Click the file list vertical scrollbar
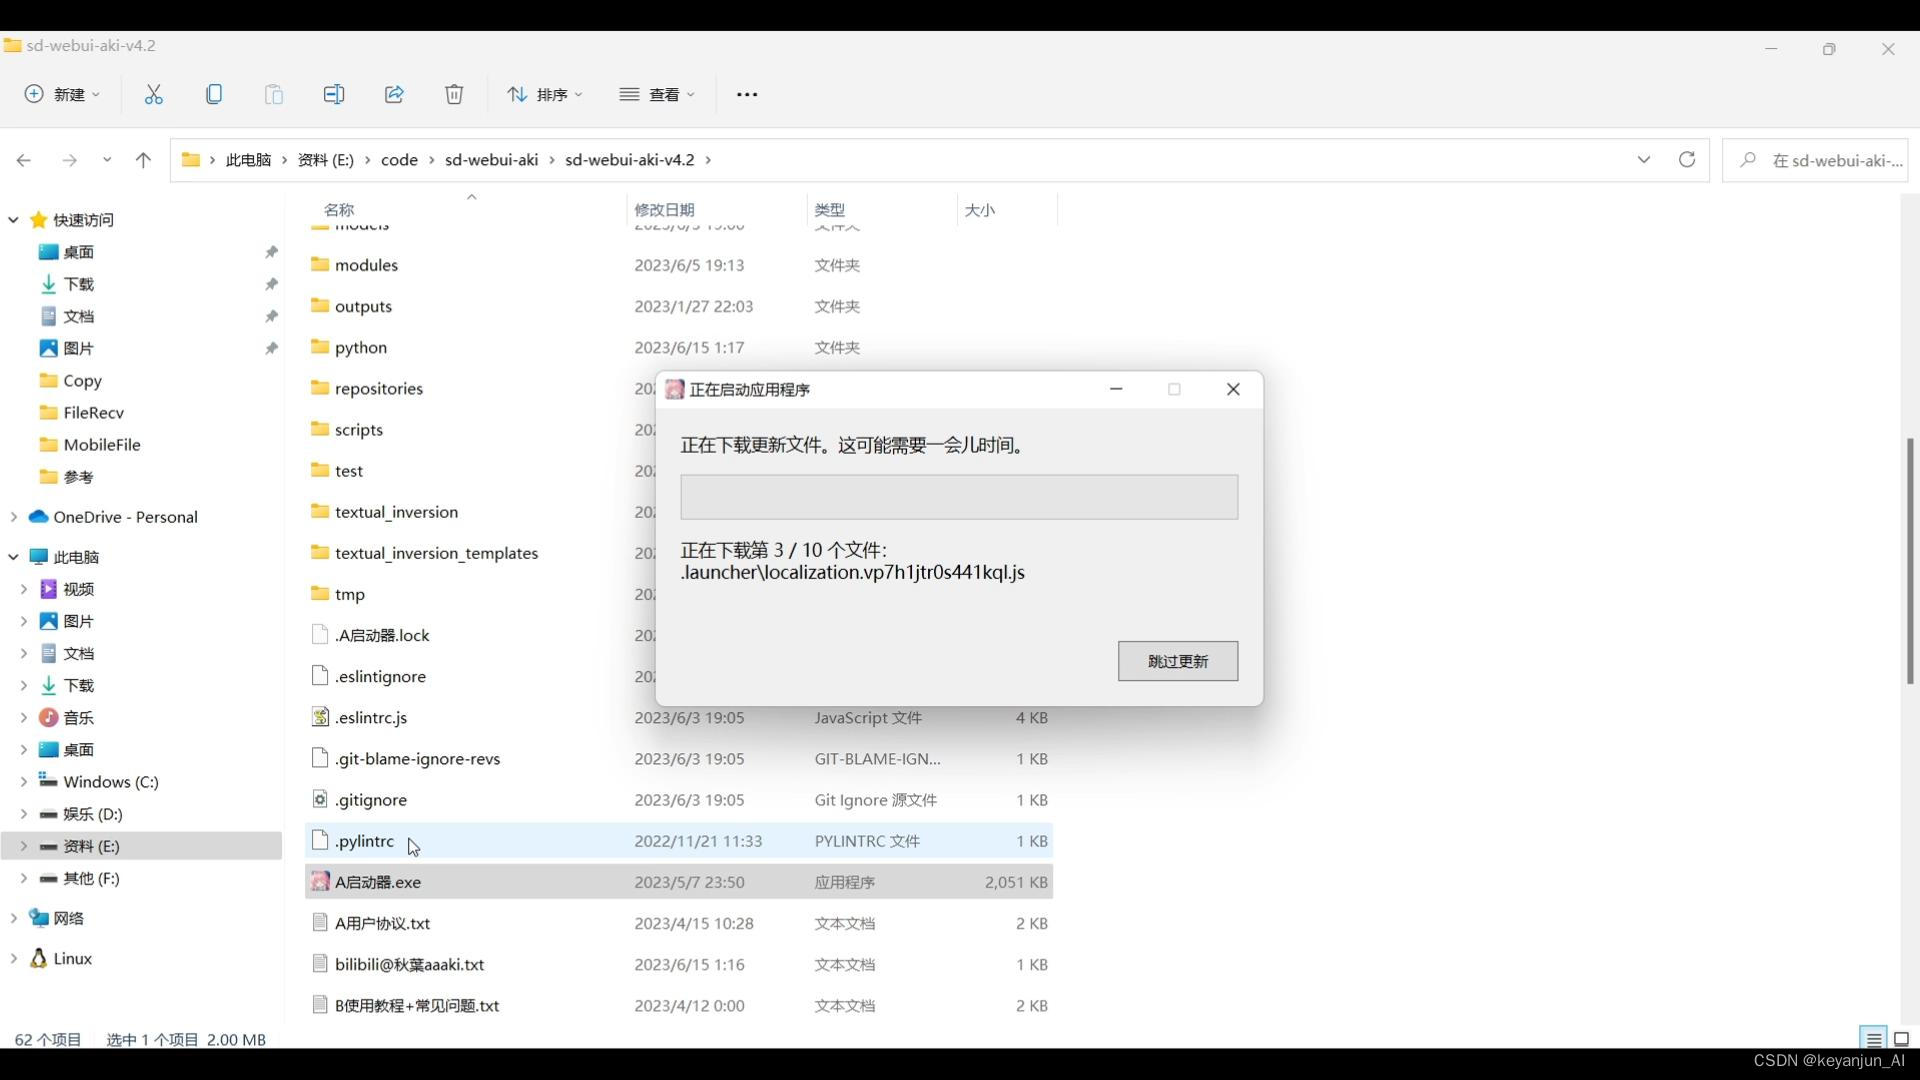 (x=1909, y=561)
